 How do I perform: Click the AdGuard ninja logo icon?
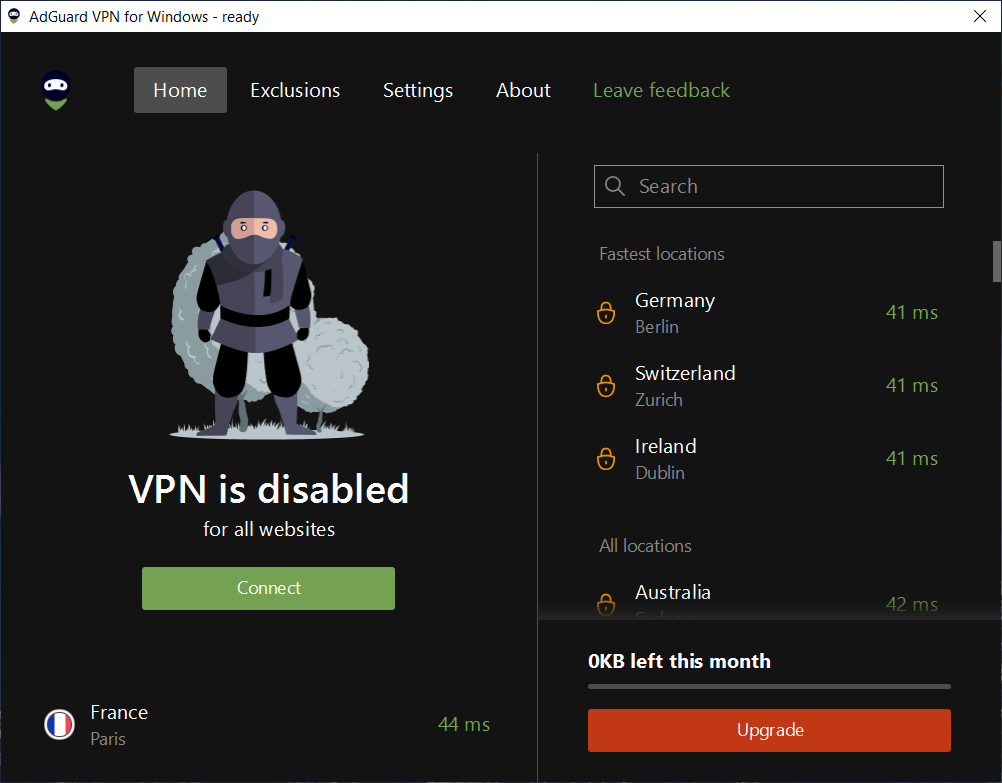tap(56, 91)
